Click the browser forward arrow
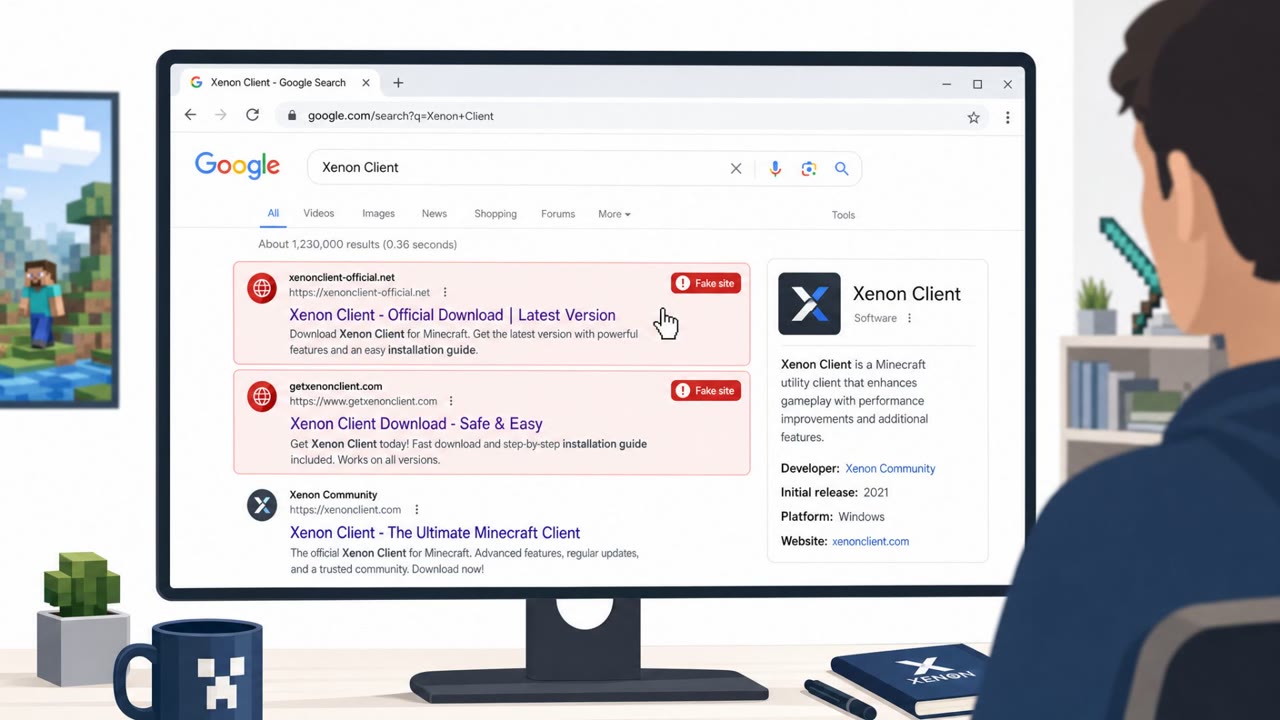This screenshot has height=720, width=1280. point(221,116)
